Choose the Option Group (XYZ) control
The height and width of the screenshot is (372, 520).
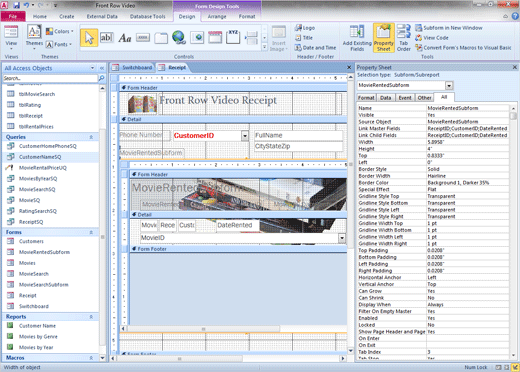[x=233, y=37]
